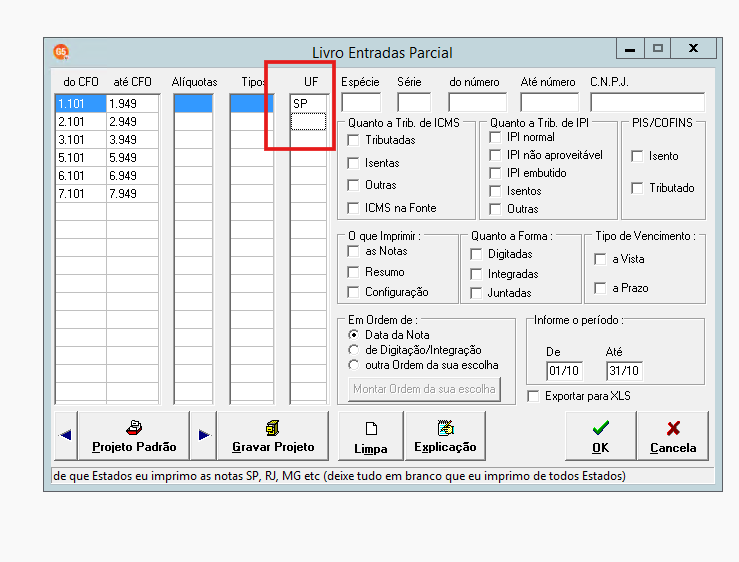Check the Outras IPI option
Viewport: 739px width, 562px height.
click(x=495, y=209)
